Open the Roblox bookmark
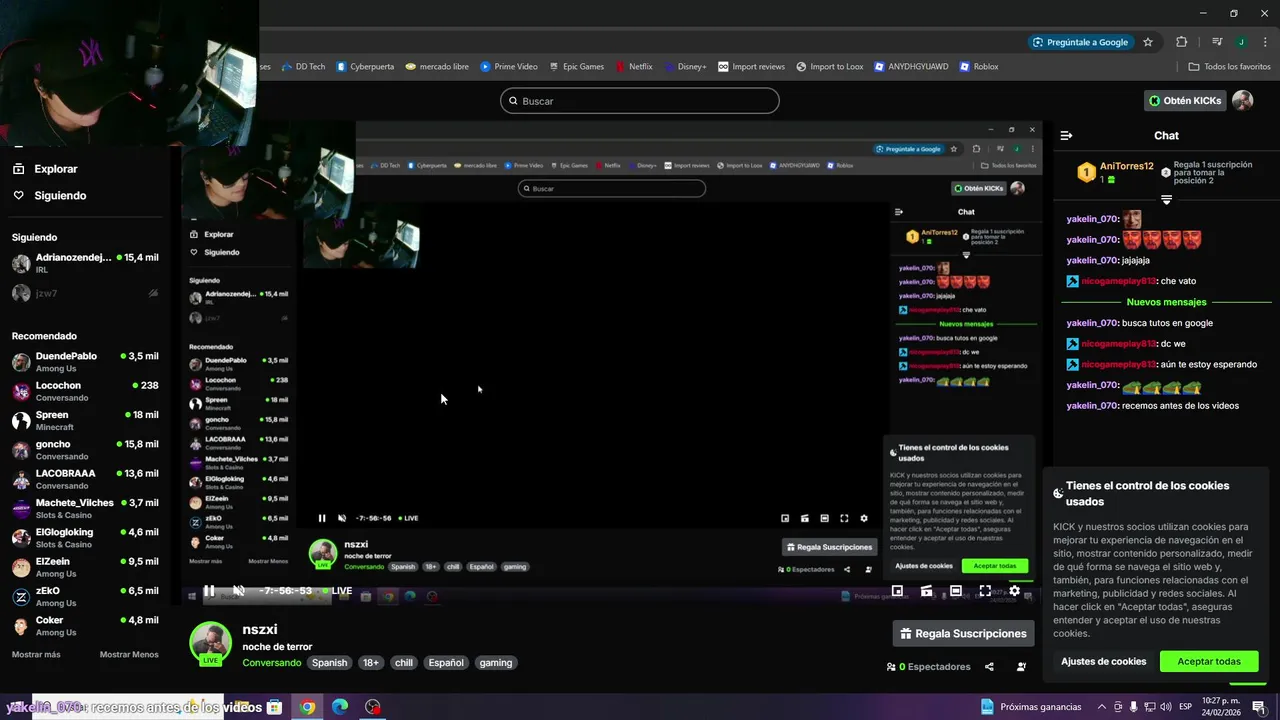 [x=979, y=67]
